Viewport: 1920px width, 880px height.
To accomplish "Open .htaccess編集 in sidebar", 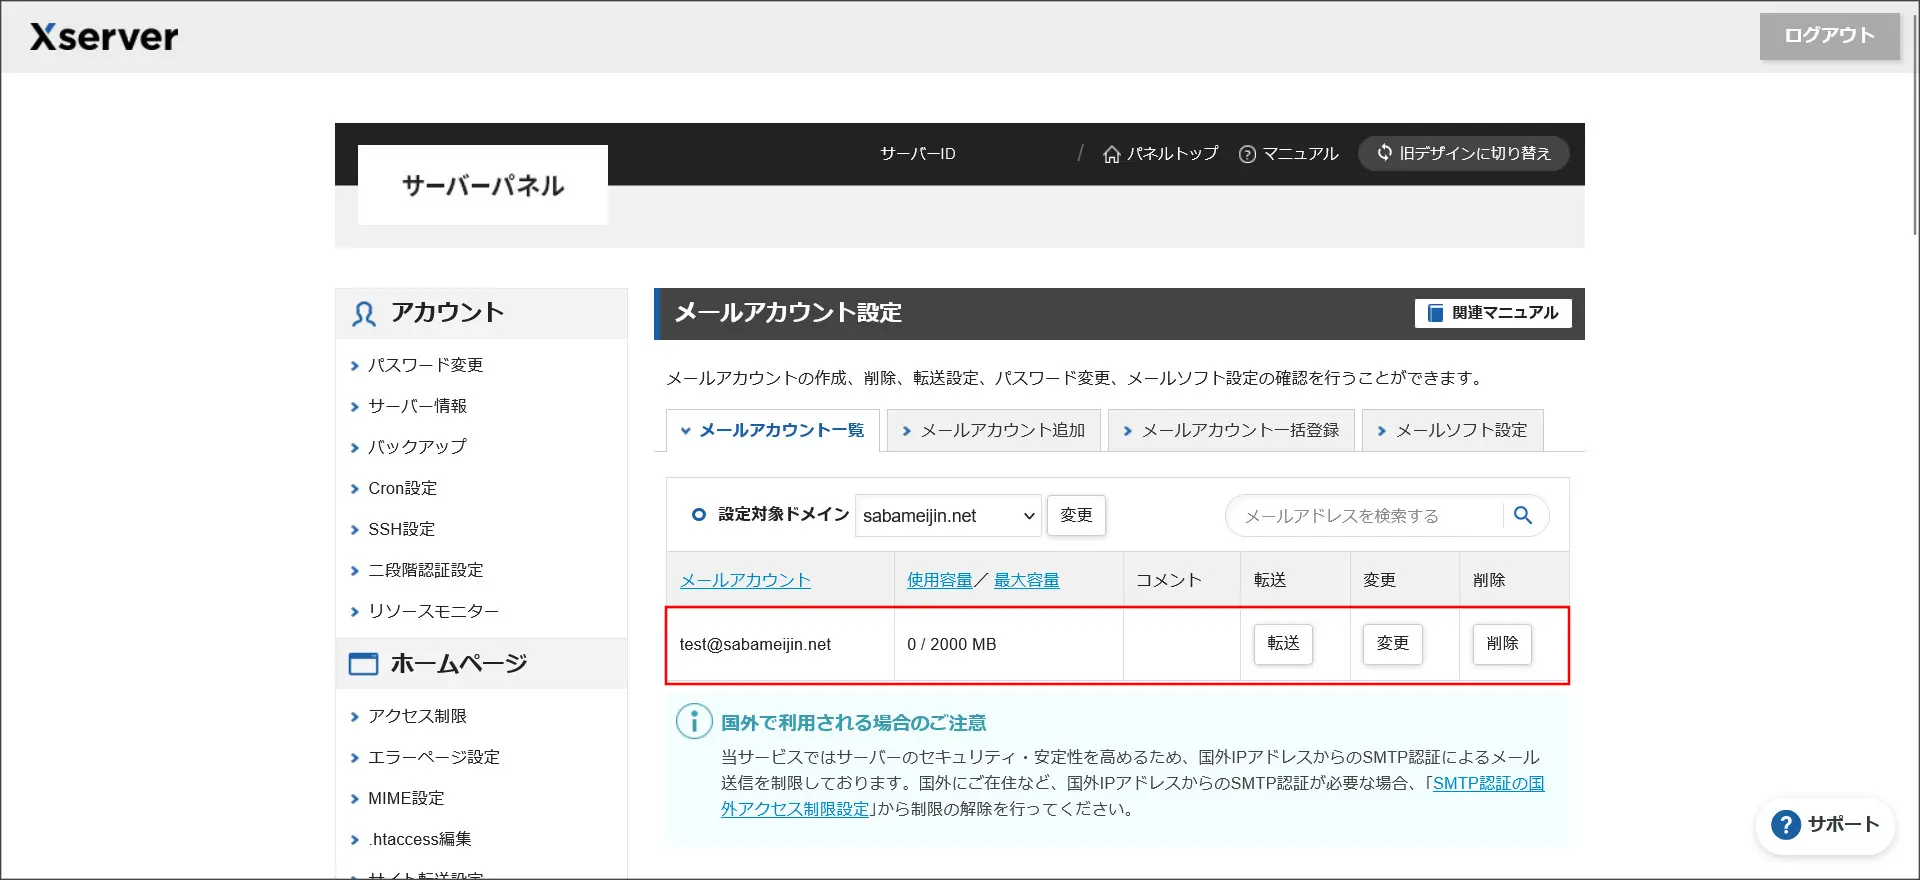I will point(419,839).
